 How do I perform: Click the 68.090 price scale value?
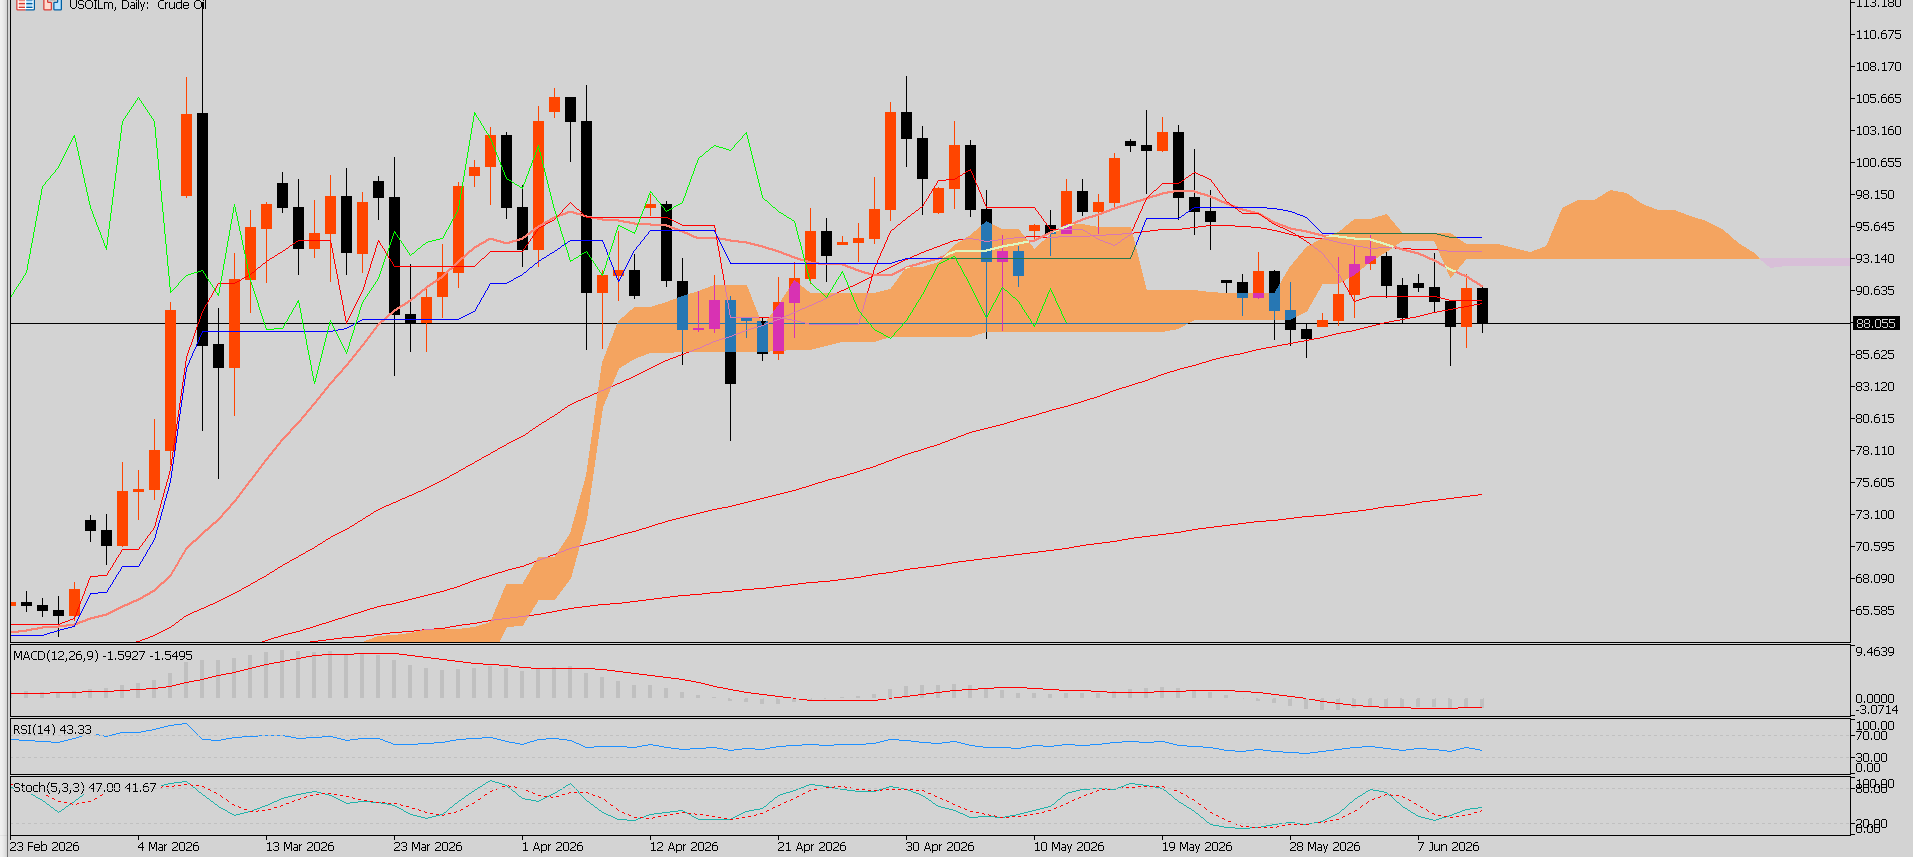[1875, 579]
